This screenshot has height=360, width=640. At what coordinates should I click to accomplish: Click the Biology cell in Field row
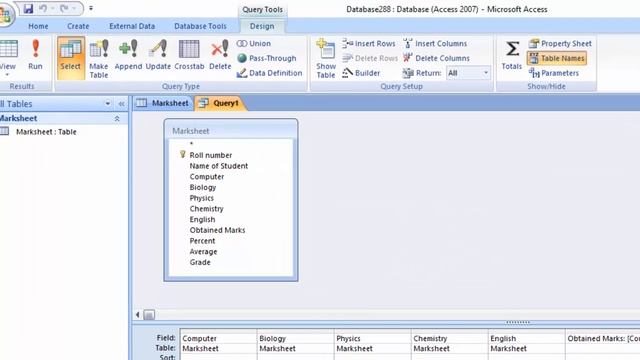296,338
